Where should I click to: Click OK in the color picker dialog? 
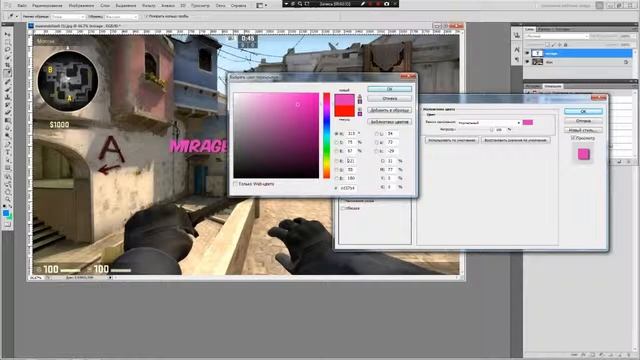tap(389, 89)
